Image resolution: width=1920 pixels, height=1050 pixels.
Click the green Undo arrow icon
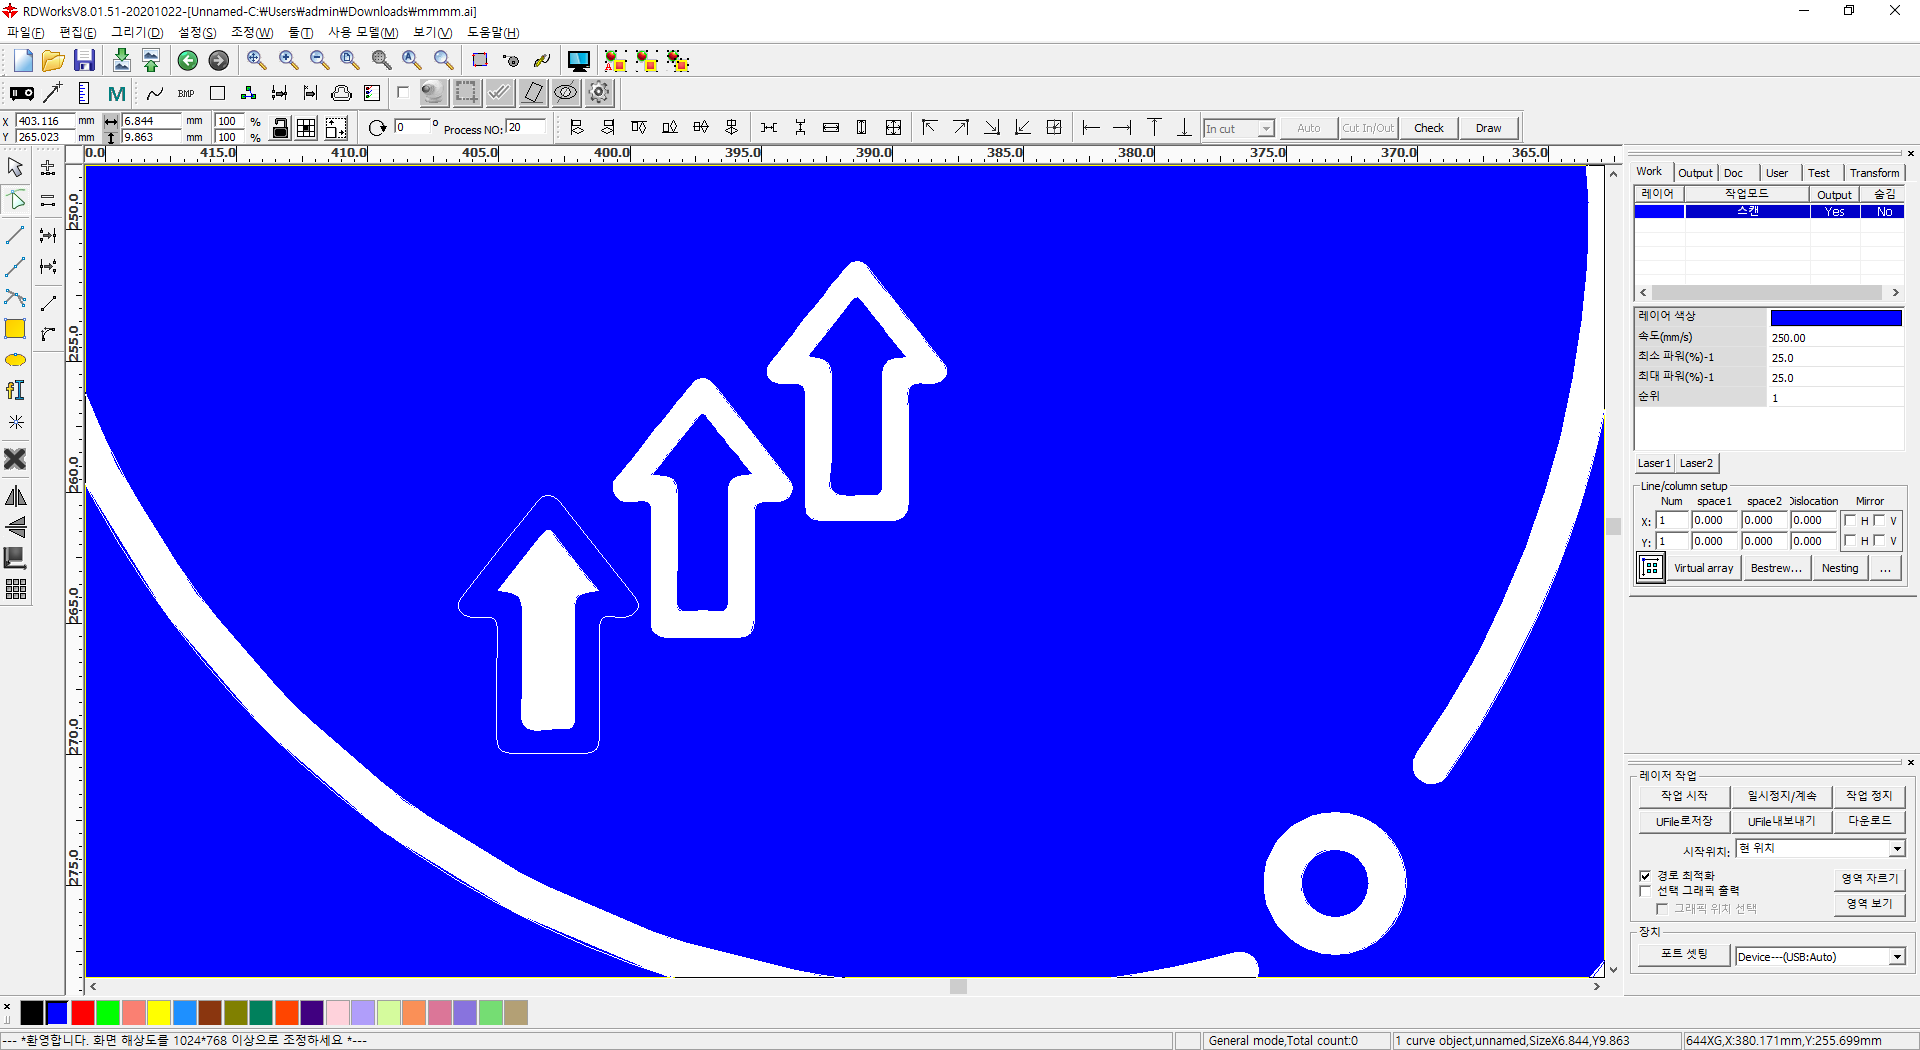click(187, 61)
